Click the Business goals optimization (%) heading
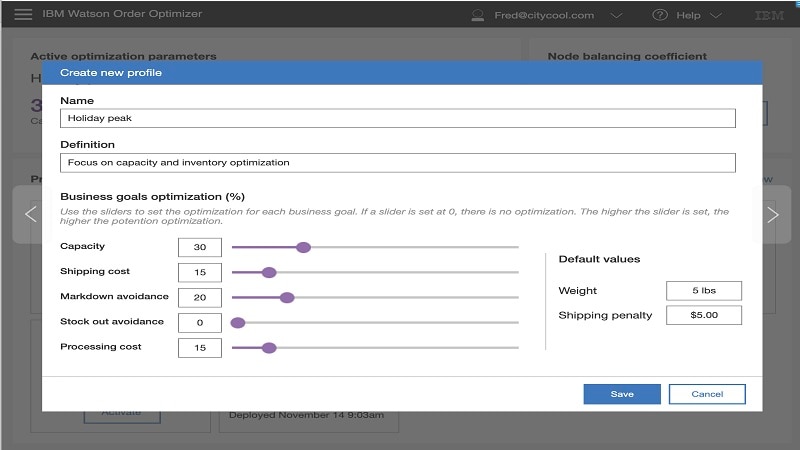This screenshot has width=800, height=450. (x=153, y=196)
